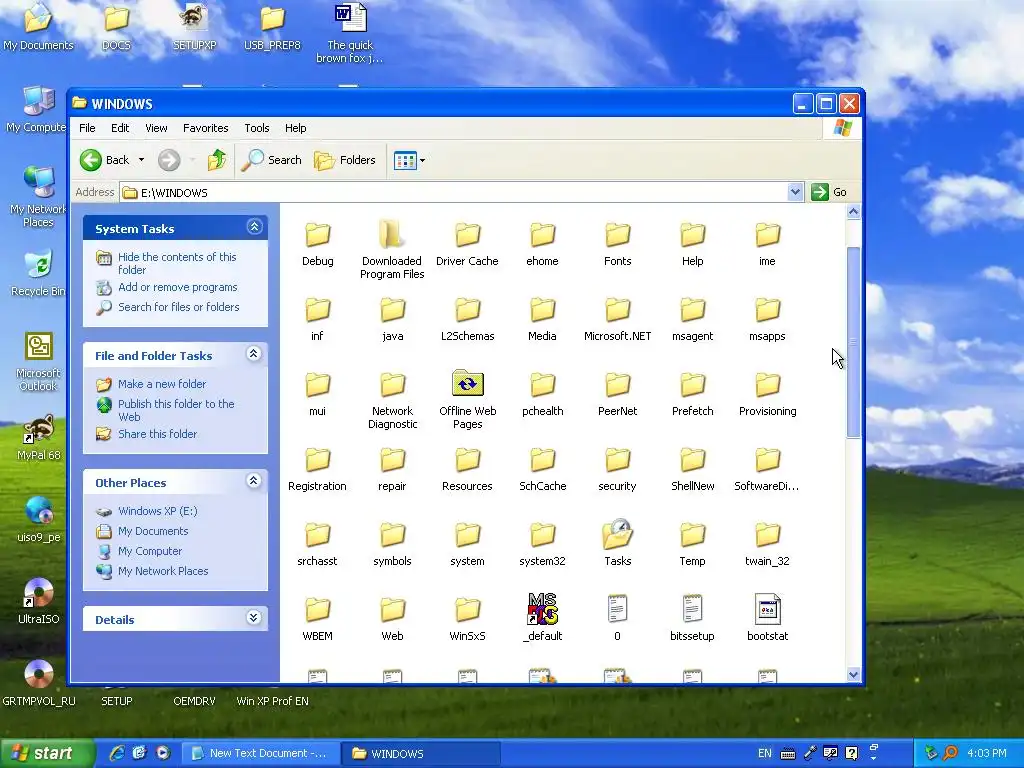
Task: Open the security folder
Action: 617,460
